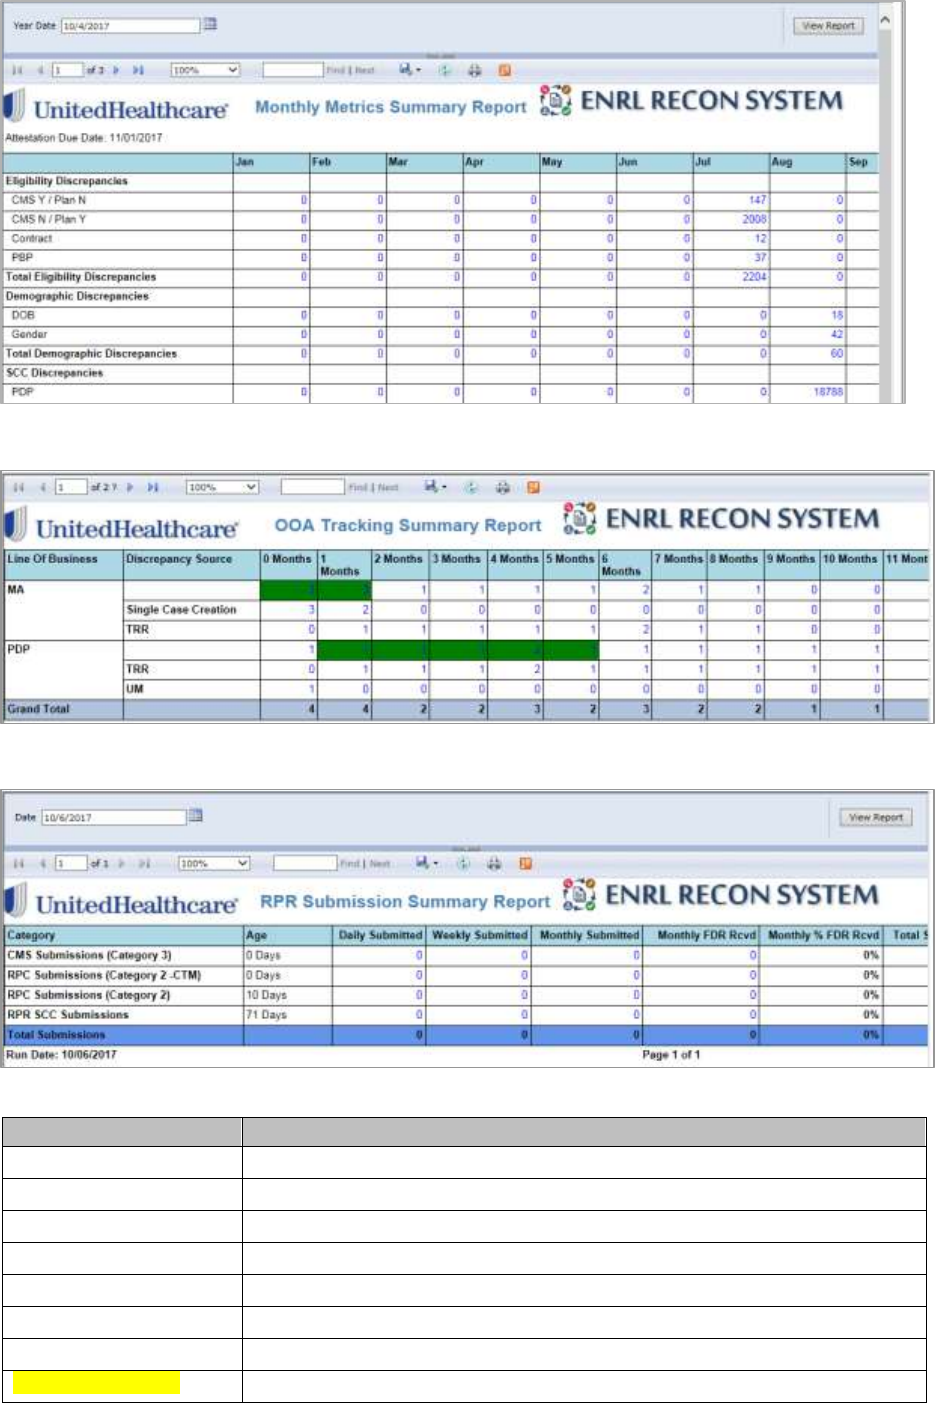The image size is (935, 1403).
Task: Click Find link in OOA Tracking toolbar
Action: click(358, 487)
